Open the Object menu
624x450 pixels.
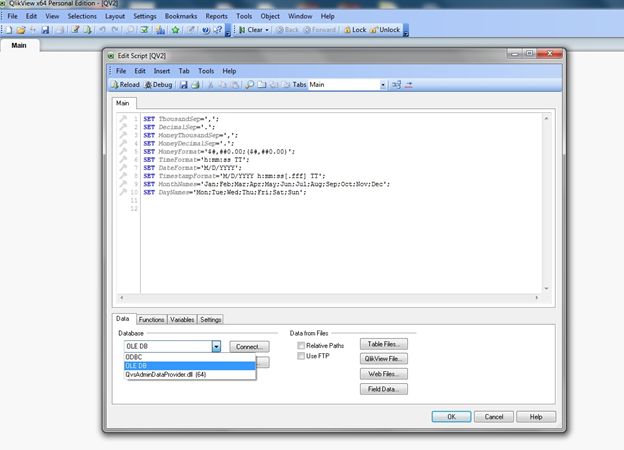coord(270,16)
